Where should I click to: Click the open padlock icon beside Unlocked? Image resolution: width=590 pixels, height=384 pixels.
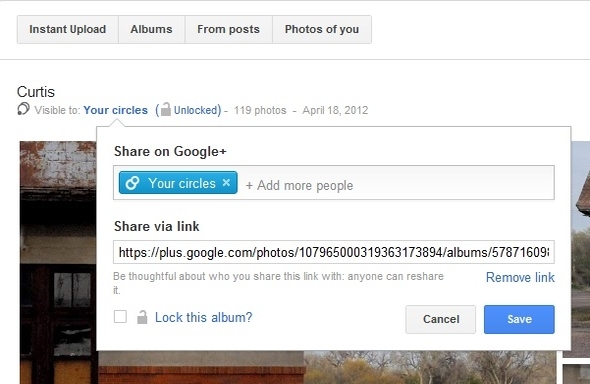(165, 109)
